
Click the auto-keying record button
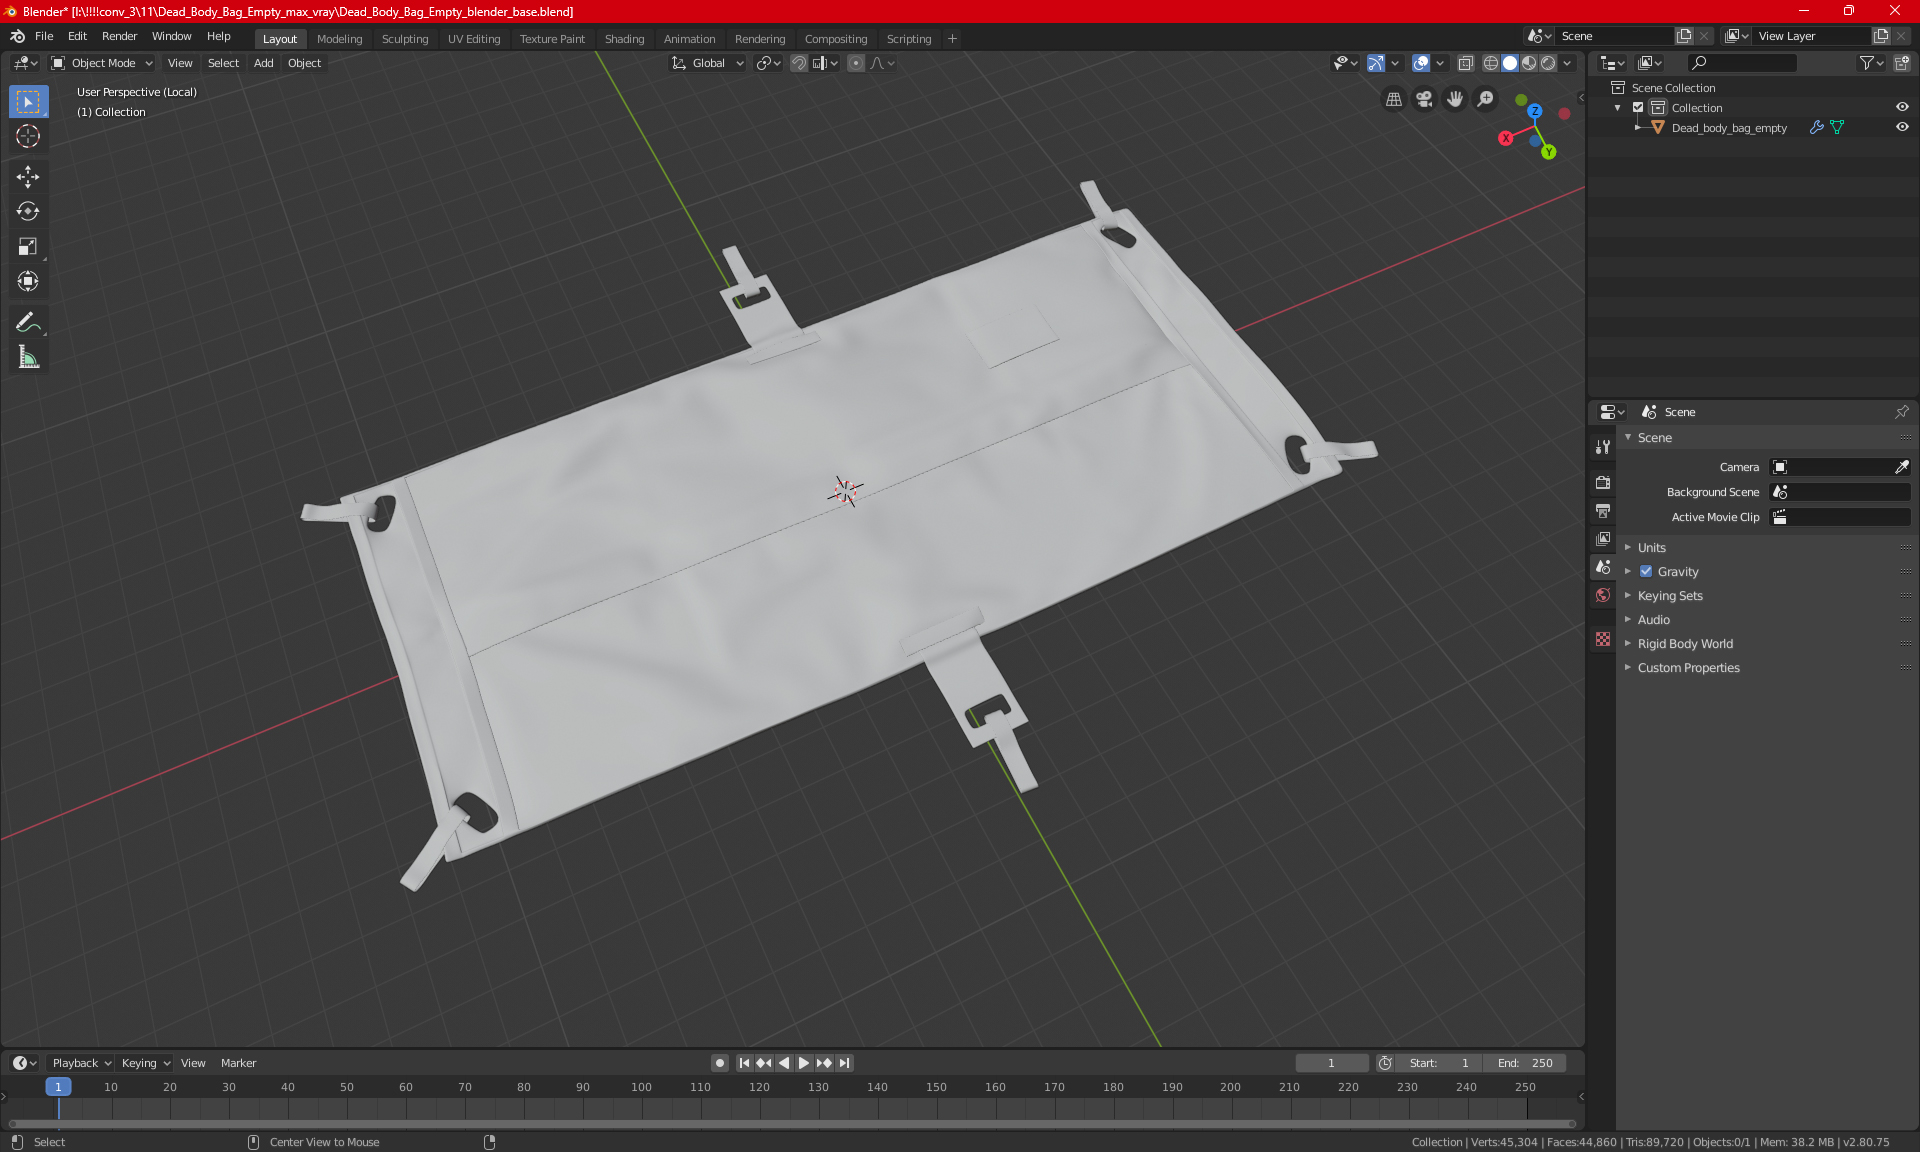(719, 1063)
